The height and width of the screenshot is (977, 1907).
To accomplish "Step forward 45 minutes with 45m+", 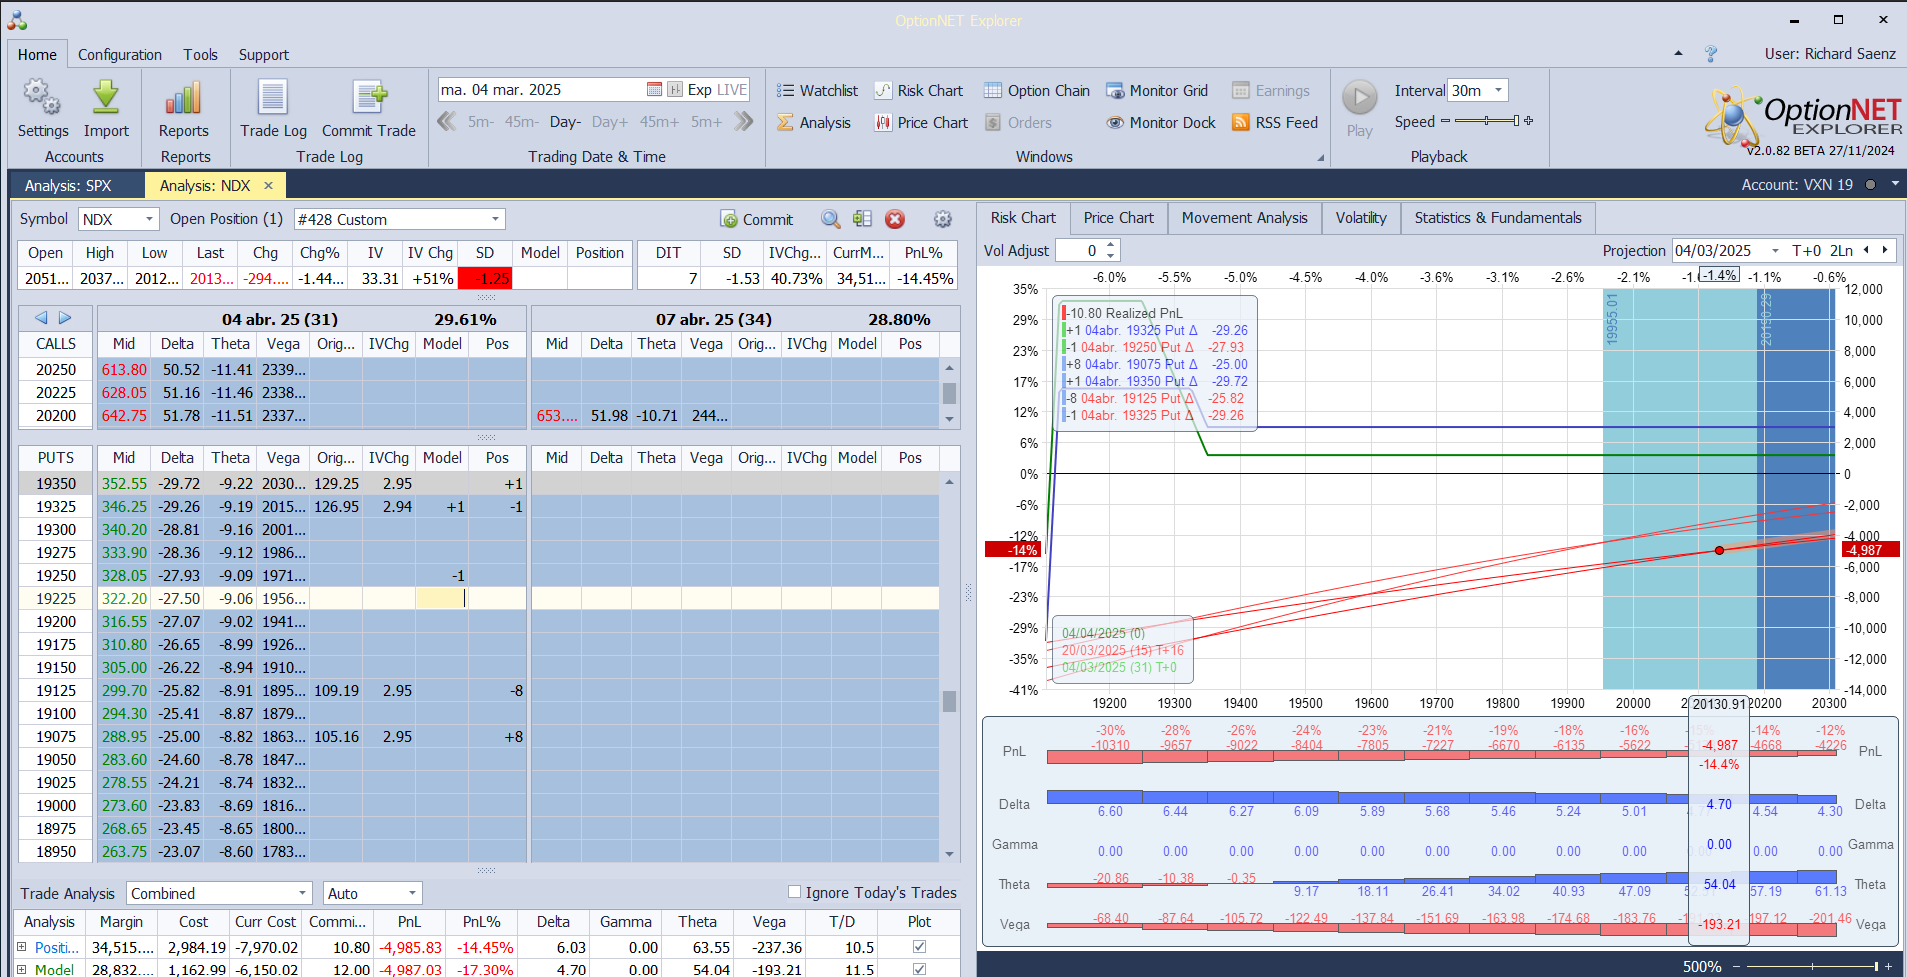I will pyautogui.click(x=659, y=122).
